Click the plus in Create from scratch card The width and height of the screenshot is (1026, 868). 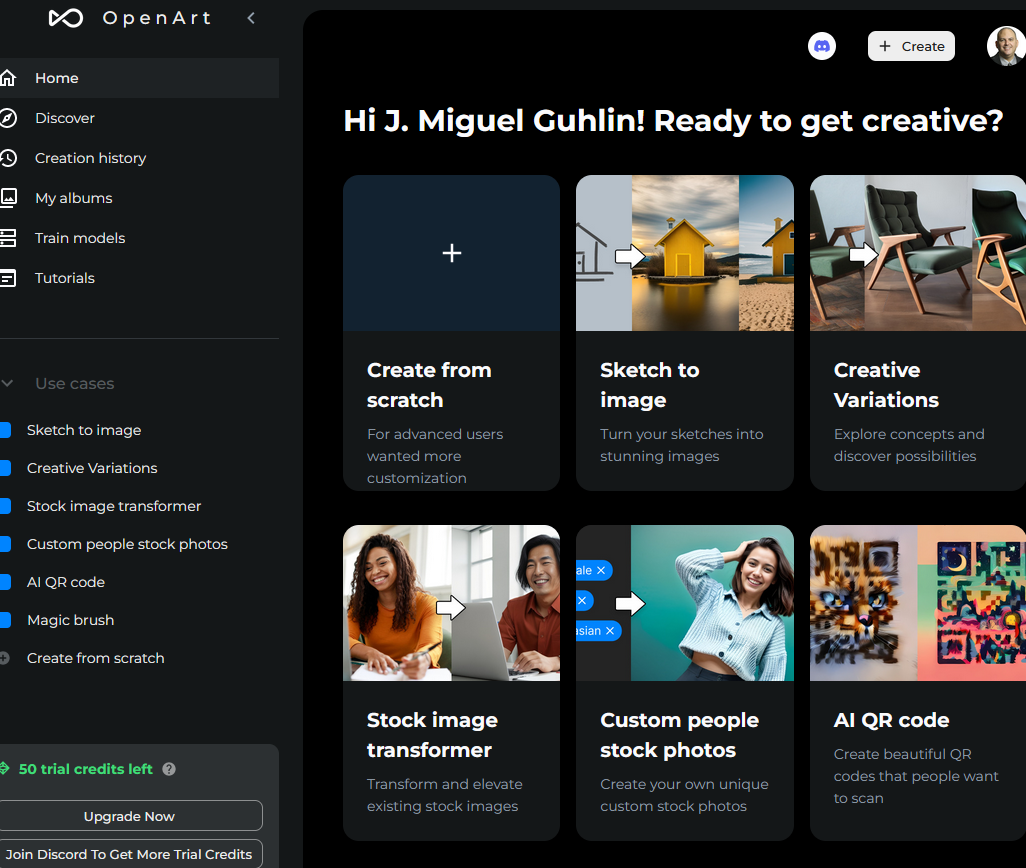(452, 253)
